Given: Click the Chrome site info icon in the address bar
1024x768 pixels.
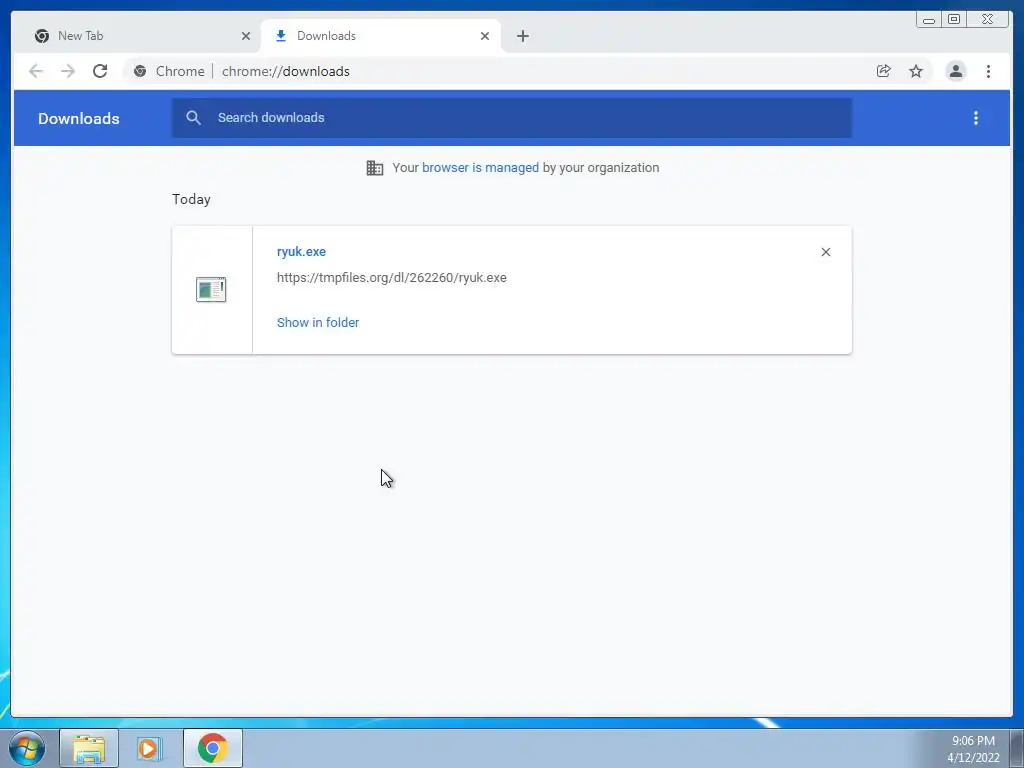Looking at the screenshot, I should [x=140, y=71].
